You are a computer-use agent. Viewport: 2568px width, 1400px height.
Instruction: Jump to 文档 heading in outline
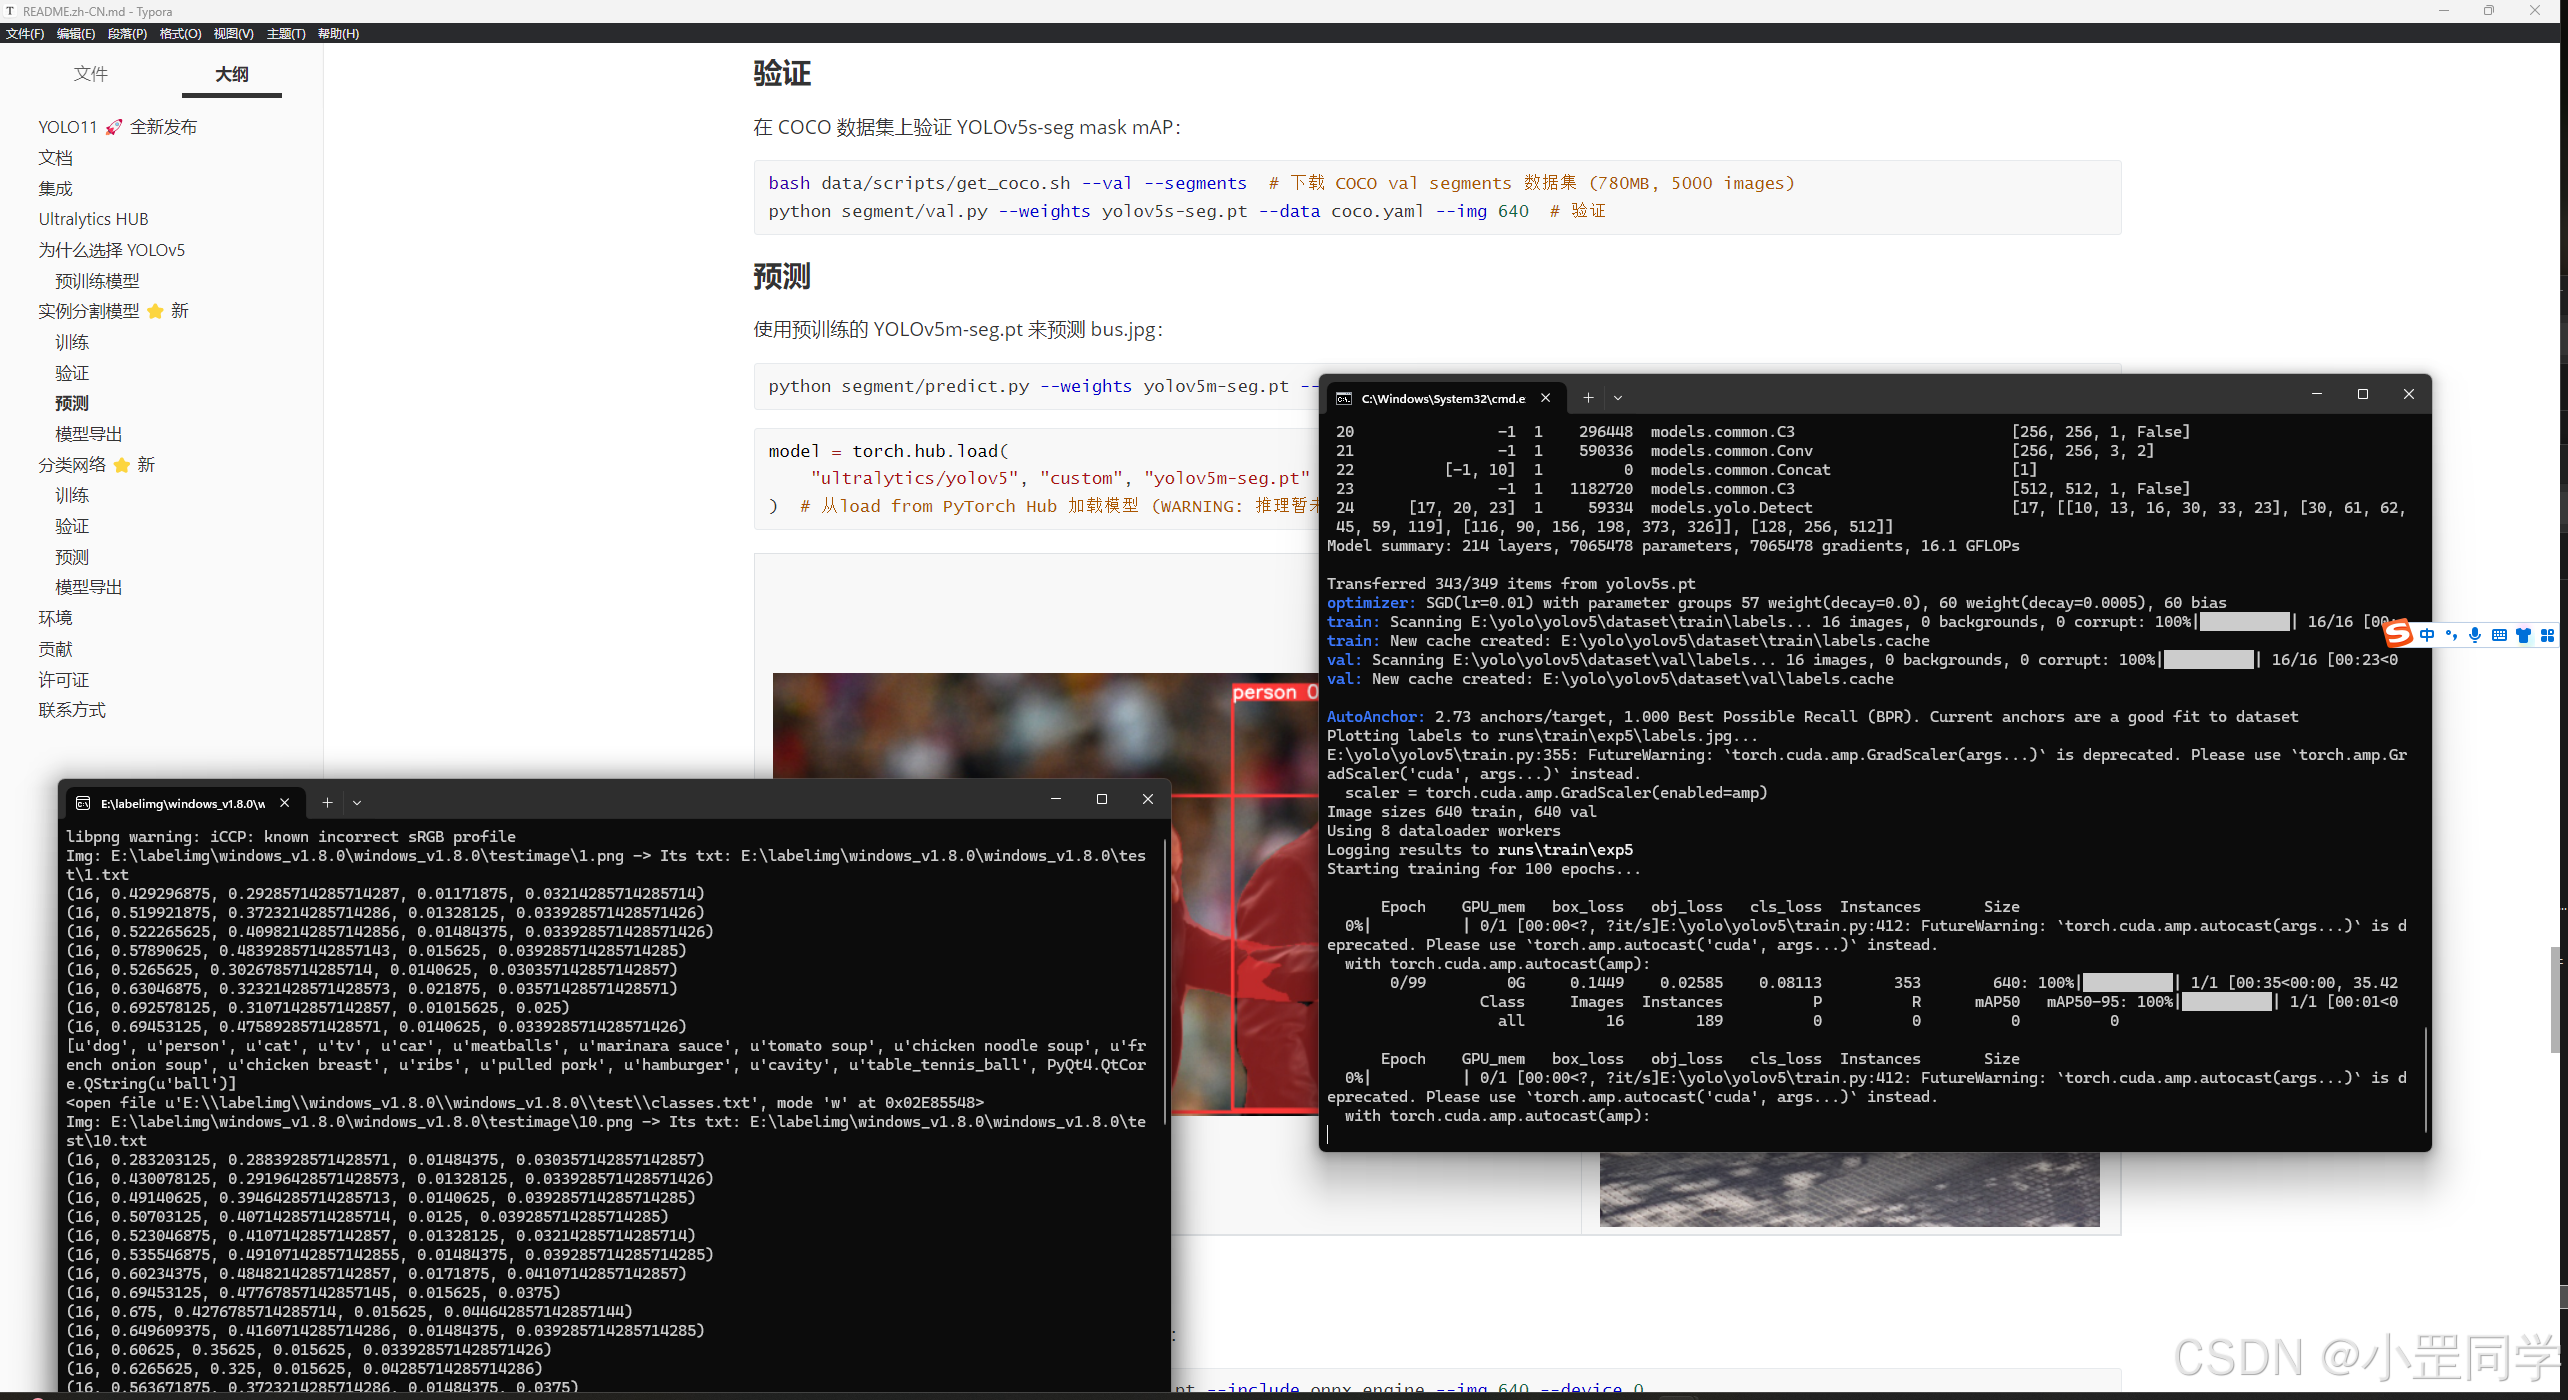pos(56,158)
